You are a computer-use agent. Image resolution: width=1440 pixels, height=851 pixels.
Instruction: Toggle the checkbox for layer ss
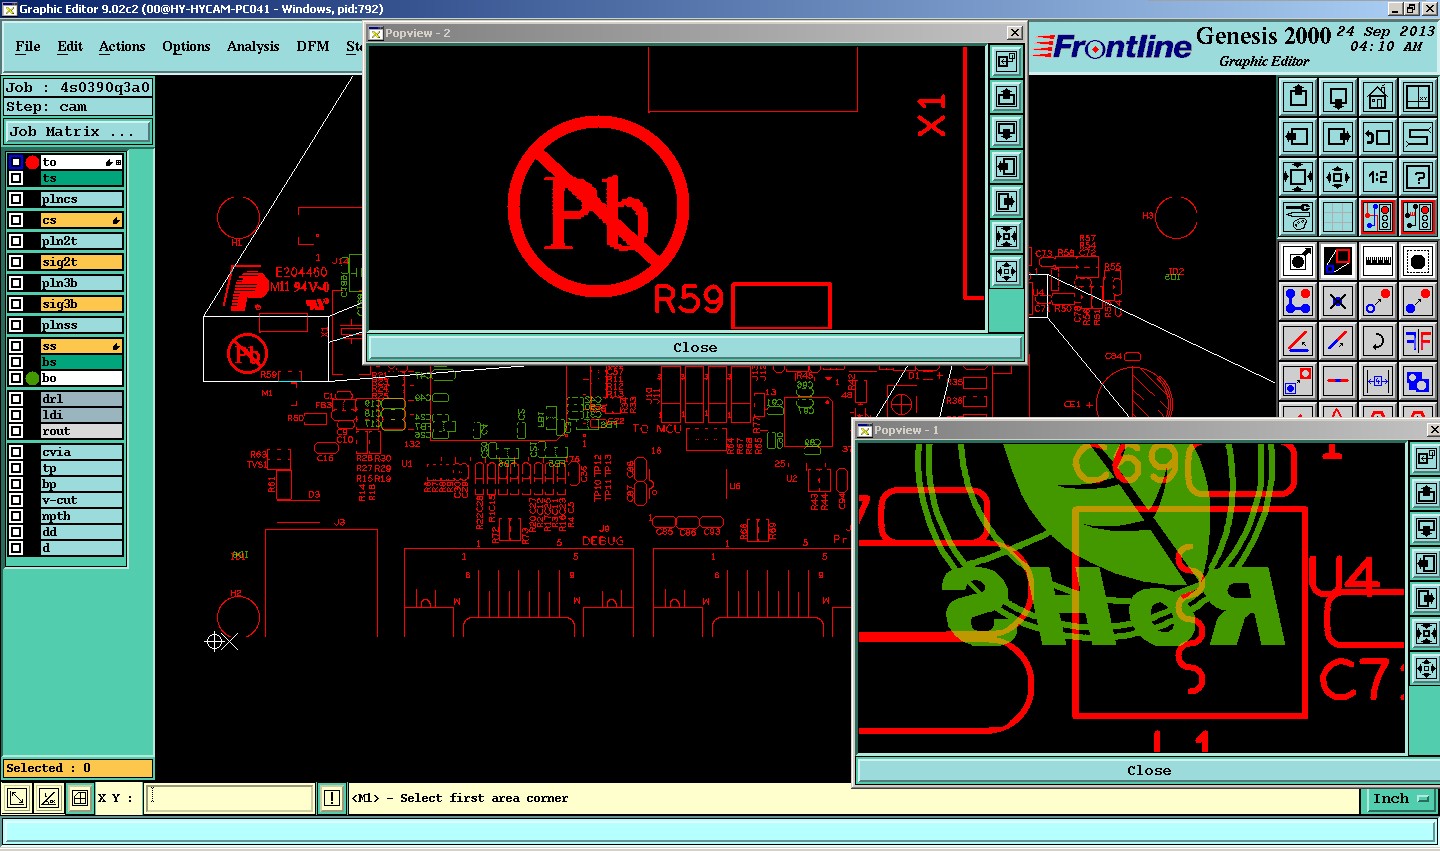tap(16, 346)
